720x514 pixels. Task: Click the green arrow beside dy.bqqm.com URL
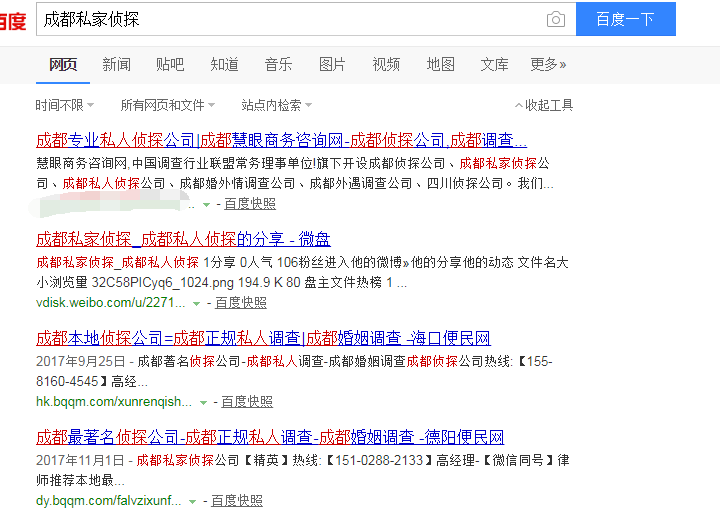tap(193, 502)
